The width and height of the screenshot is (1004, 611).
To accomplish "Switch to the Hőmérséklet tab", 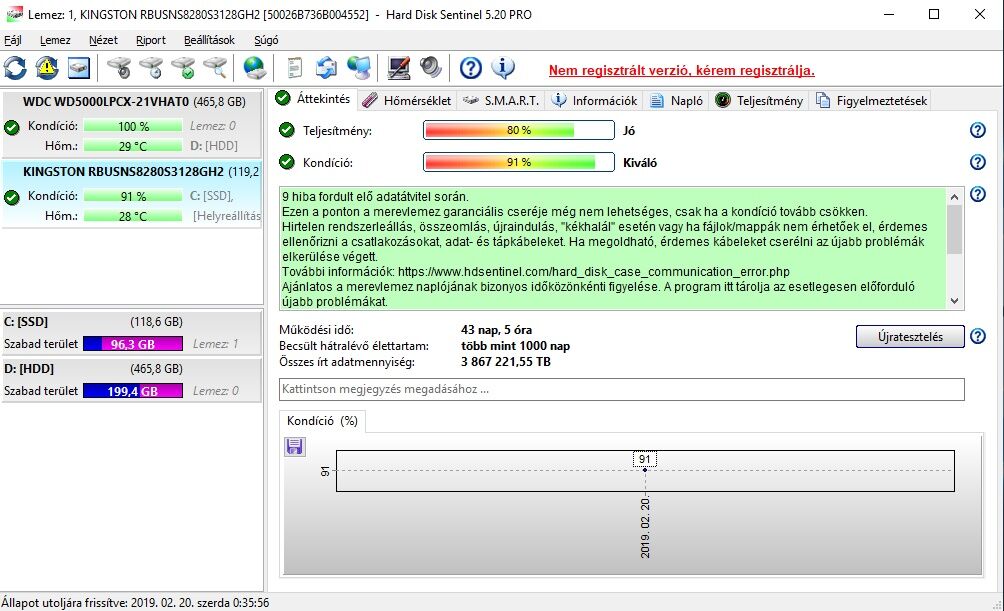I will point(407,101).
